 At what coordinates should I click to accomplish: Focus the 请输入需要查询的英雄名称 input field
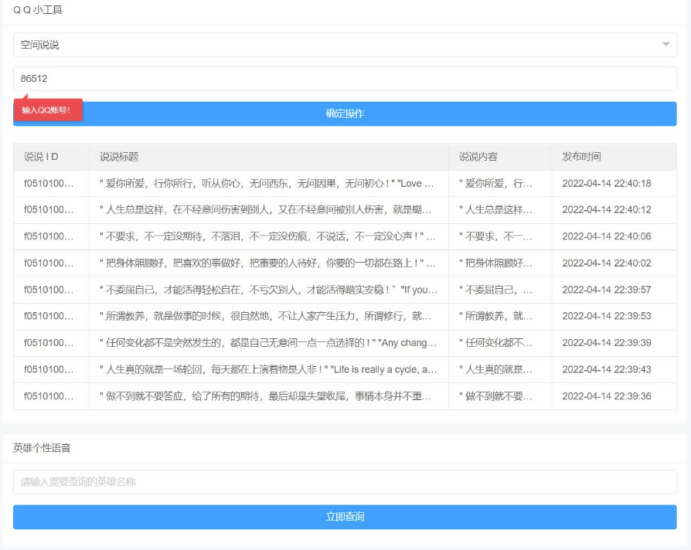click(x=345, y=482)
